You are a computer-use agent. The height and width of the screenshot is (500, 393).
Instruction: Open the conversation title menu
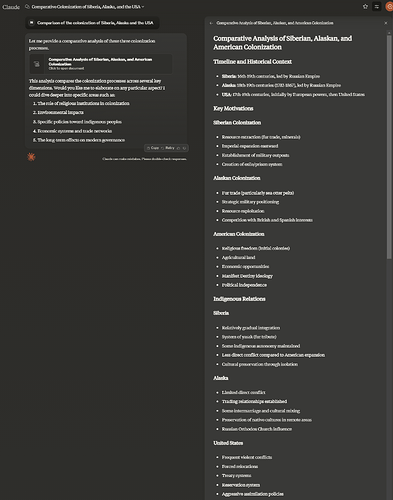pos(86,7)
